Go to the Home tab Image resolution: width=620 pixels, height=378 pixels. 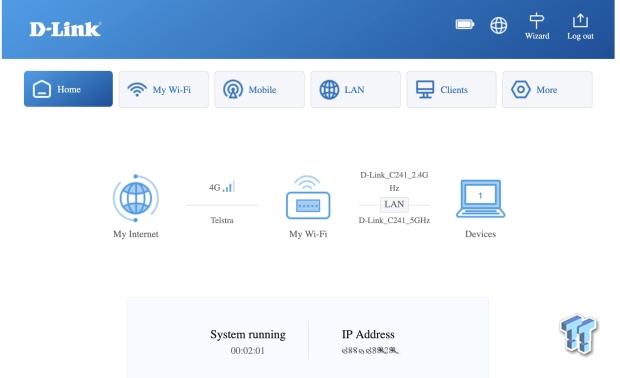(68, 89)
